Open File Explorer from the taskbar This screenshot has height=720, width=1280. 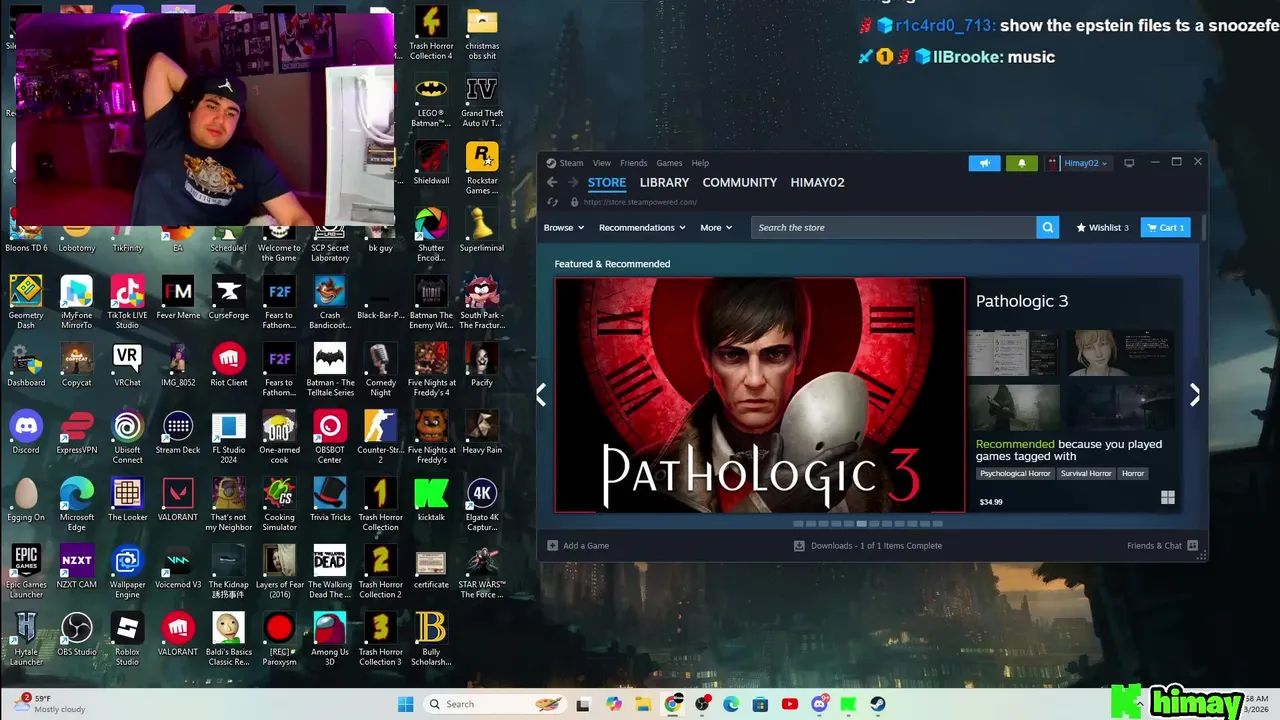(643, 704)
